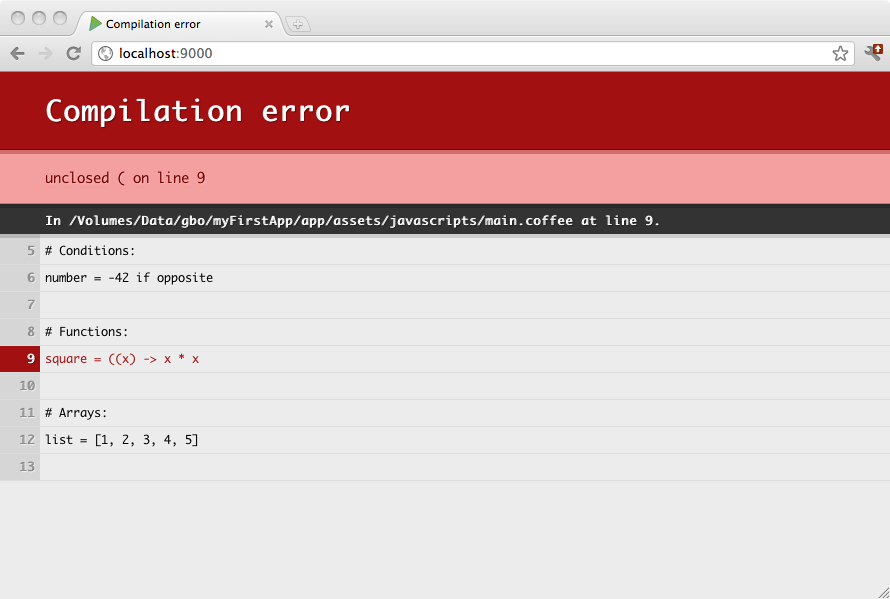Reload the localhost page

click(73, 53)
